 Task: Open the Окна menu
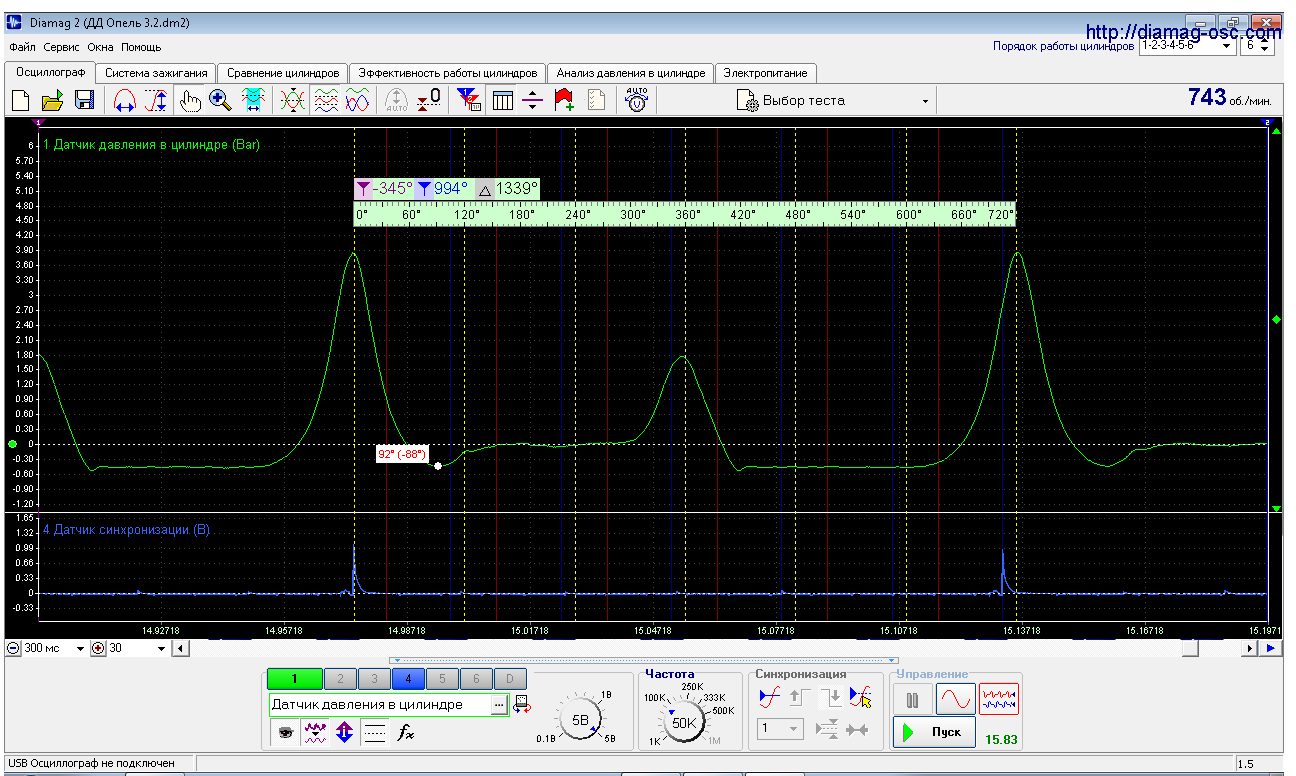pos(100,47)
